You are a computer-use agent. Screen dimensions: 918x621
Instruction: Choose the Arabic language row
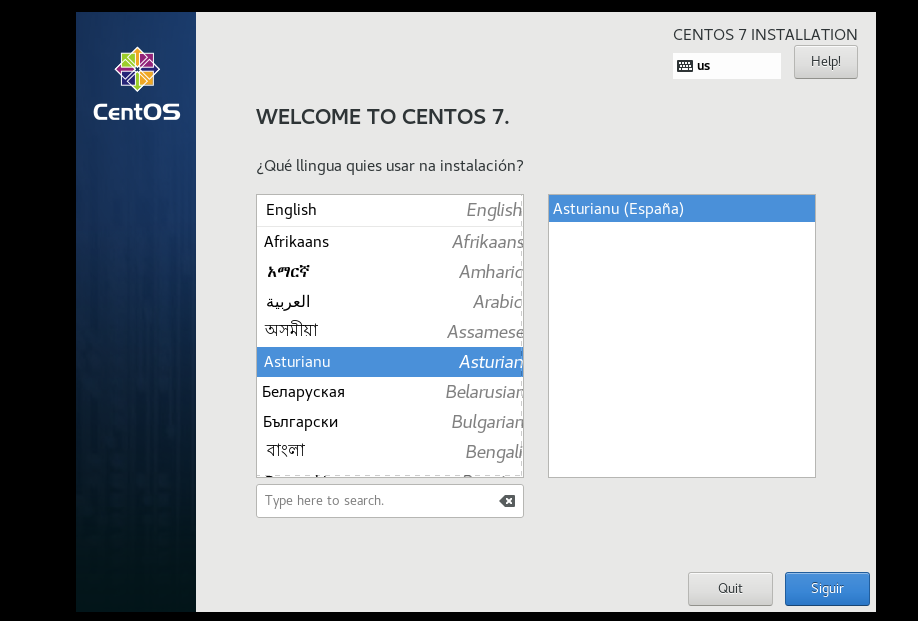[390, 302]
